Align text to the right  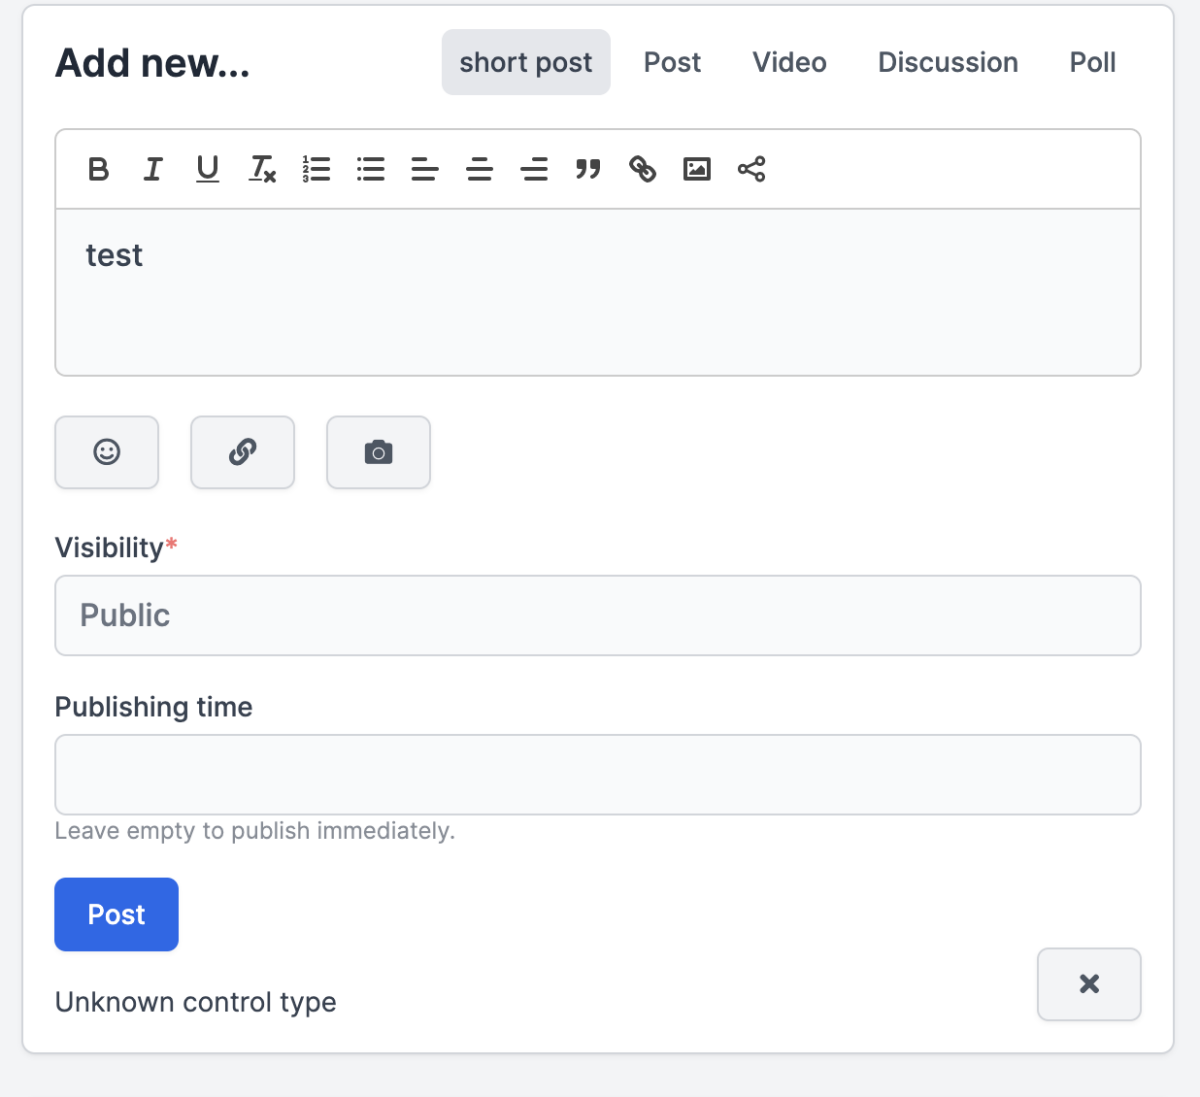534,169
